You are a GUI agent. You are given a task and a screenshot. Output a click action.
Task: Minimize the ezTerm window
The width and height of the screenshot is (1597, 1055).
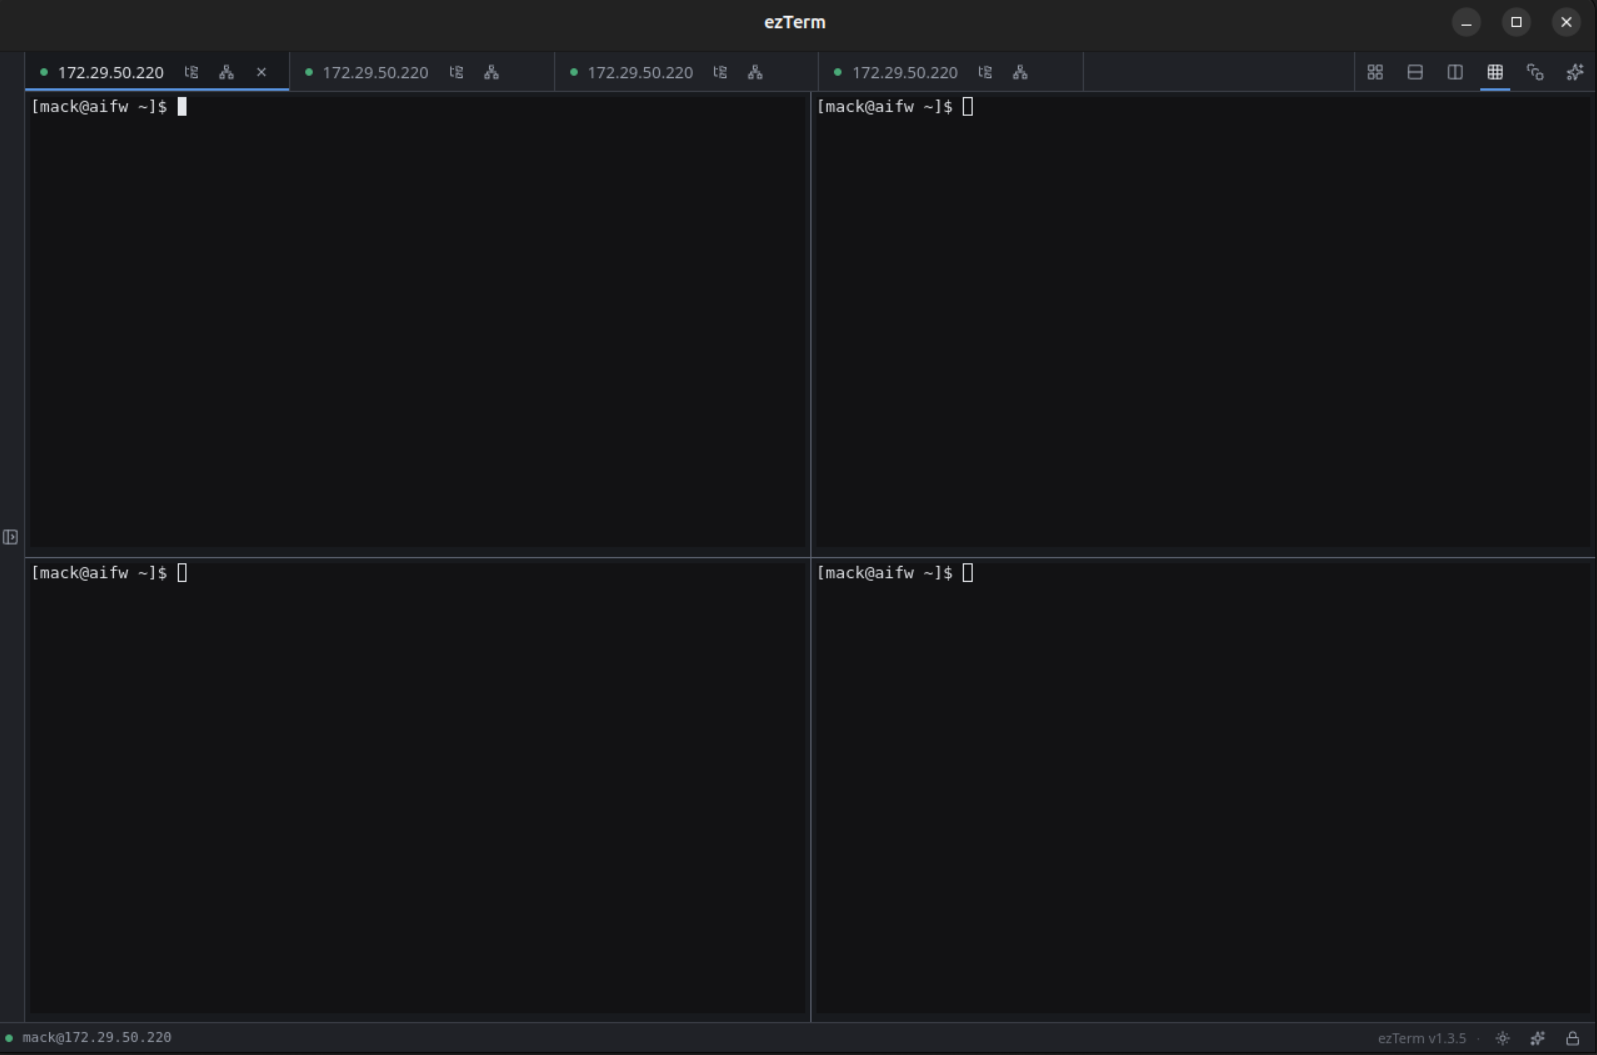click(x=1466, y=22)
